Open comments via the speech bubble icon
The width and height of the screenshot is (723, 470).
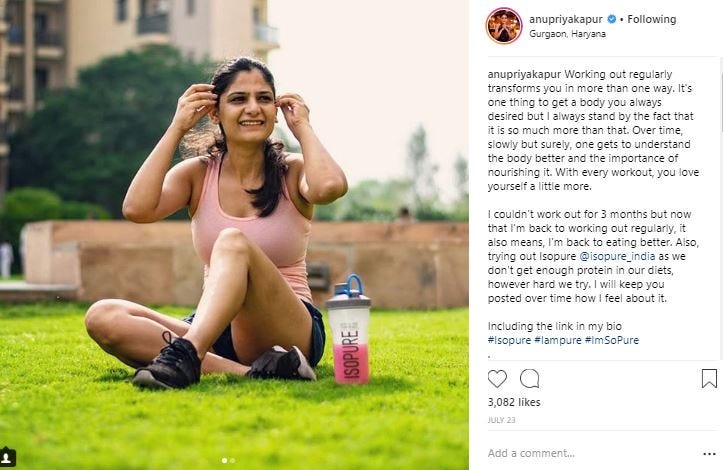pyautogui.click(x=529, y=379)
